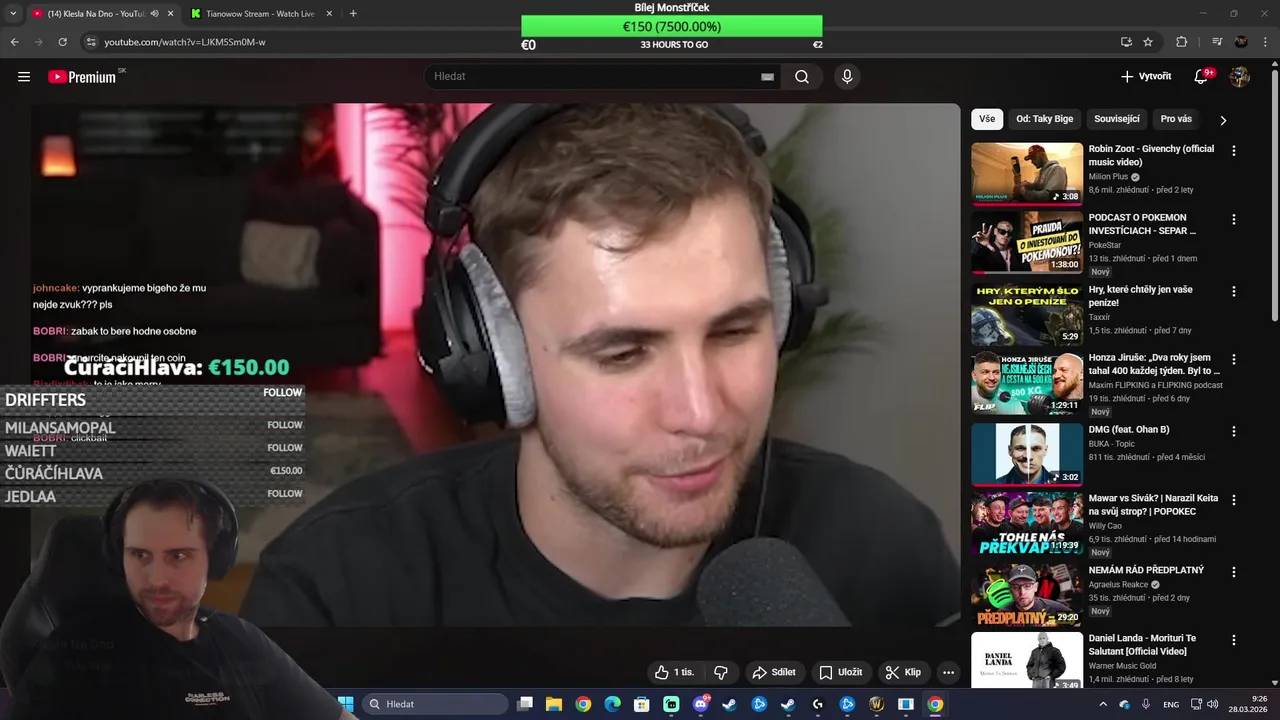Open the ENG language switcher
The width and height of the screenshot is (1280, 720).
(x=1171, y=704)
